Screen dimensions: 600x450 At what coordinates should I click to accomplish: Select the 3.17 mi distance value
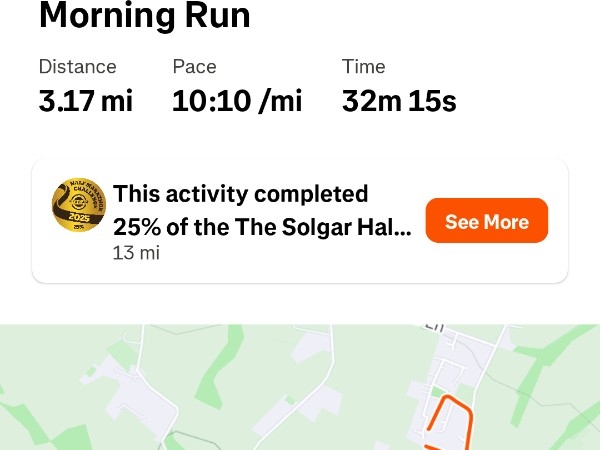coord(85,101)
